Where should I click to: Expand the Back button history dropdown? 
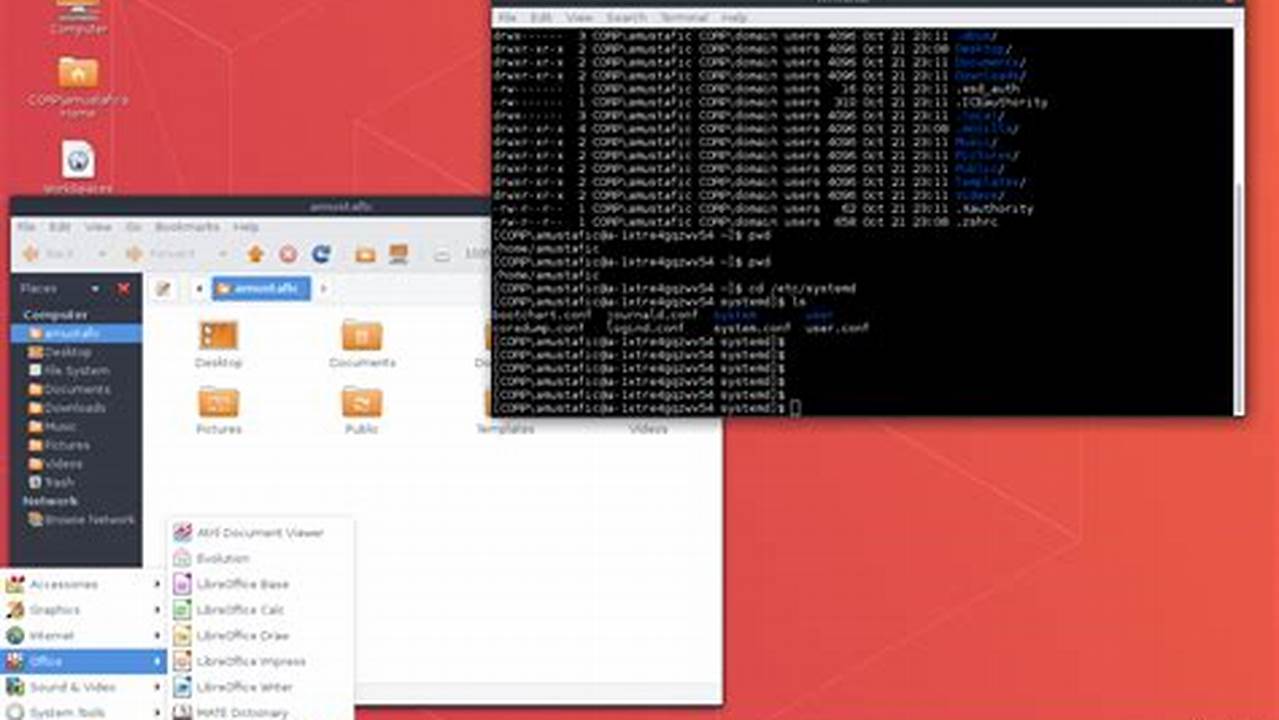[103, 253]
